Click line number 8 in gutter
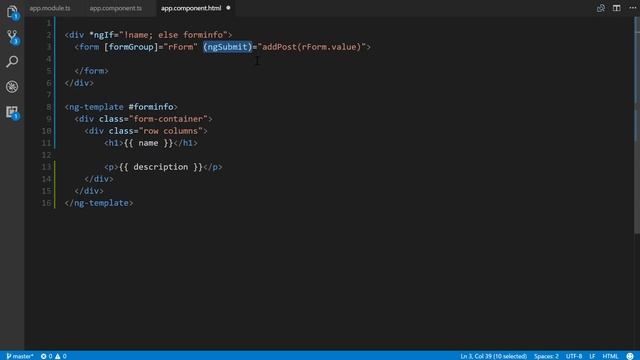Screen dimensions: 640x360 pos(49,107)
